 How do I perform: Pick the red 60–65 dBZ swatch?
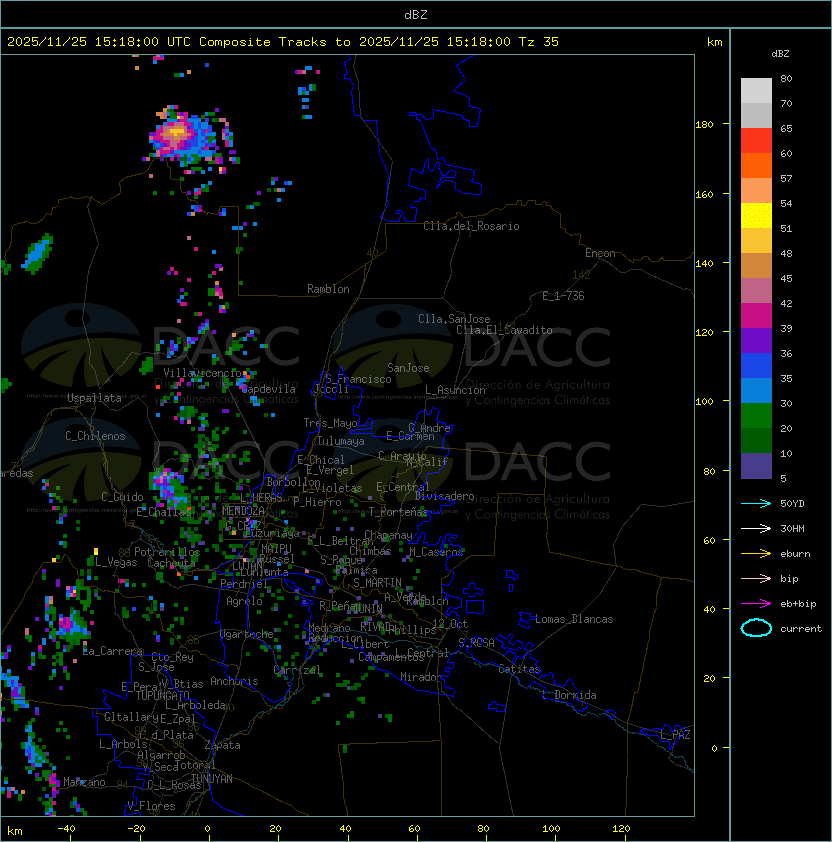pos(756,141)
